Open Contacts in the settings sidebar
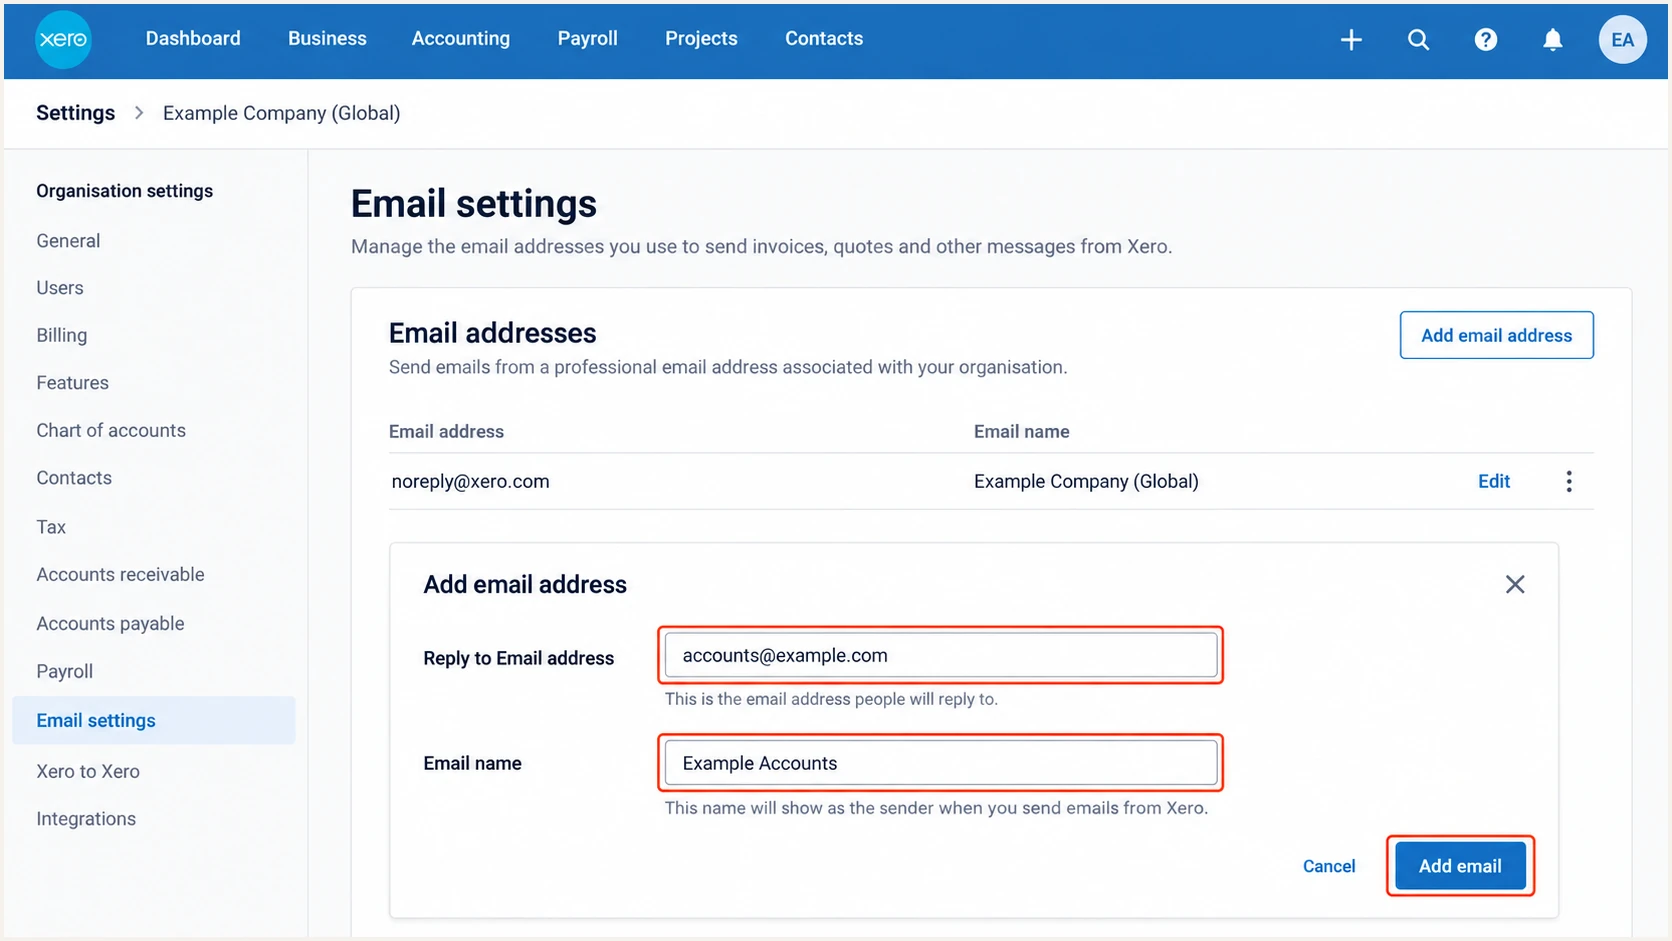 point(74,478)
